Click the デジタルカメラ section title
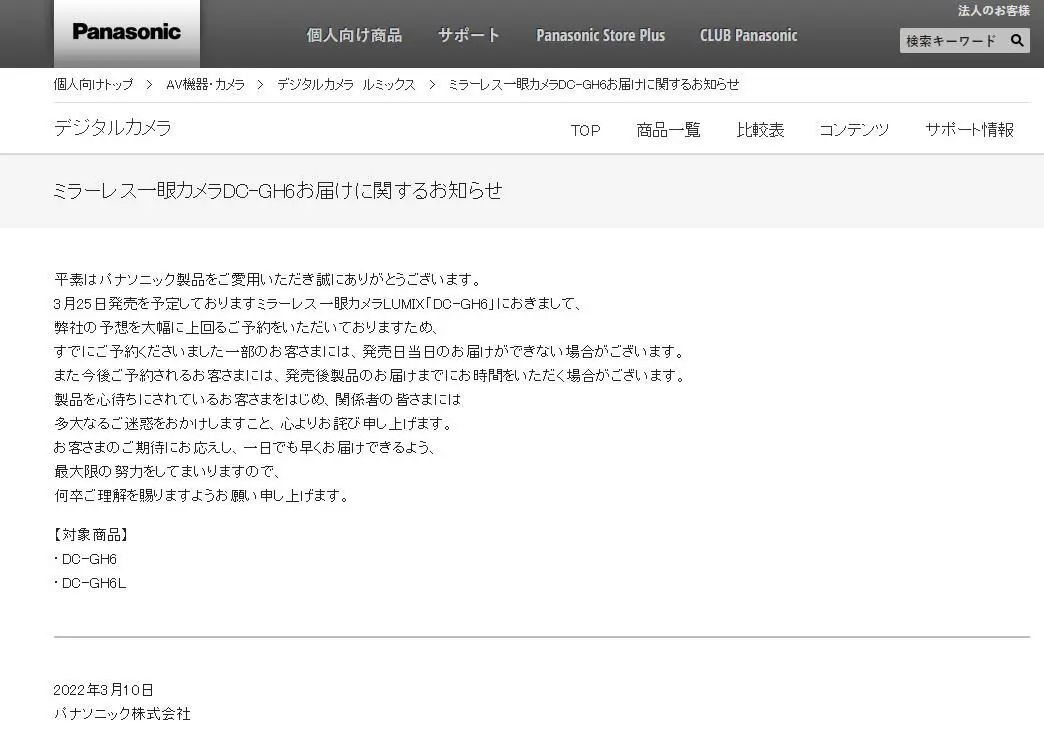This screenshot has width=1044, height=739. tap(113, 127)
